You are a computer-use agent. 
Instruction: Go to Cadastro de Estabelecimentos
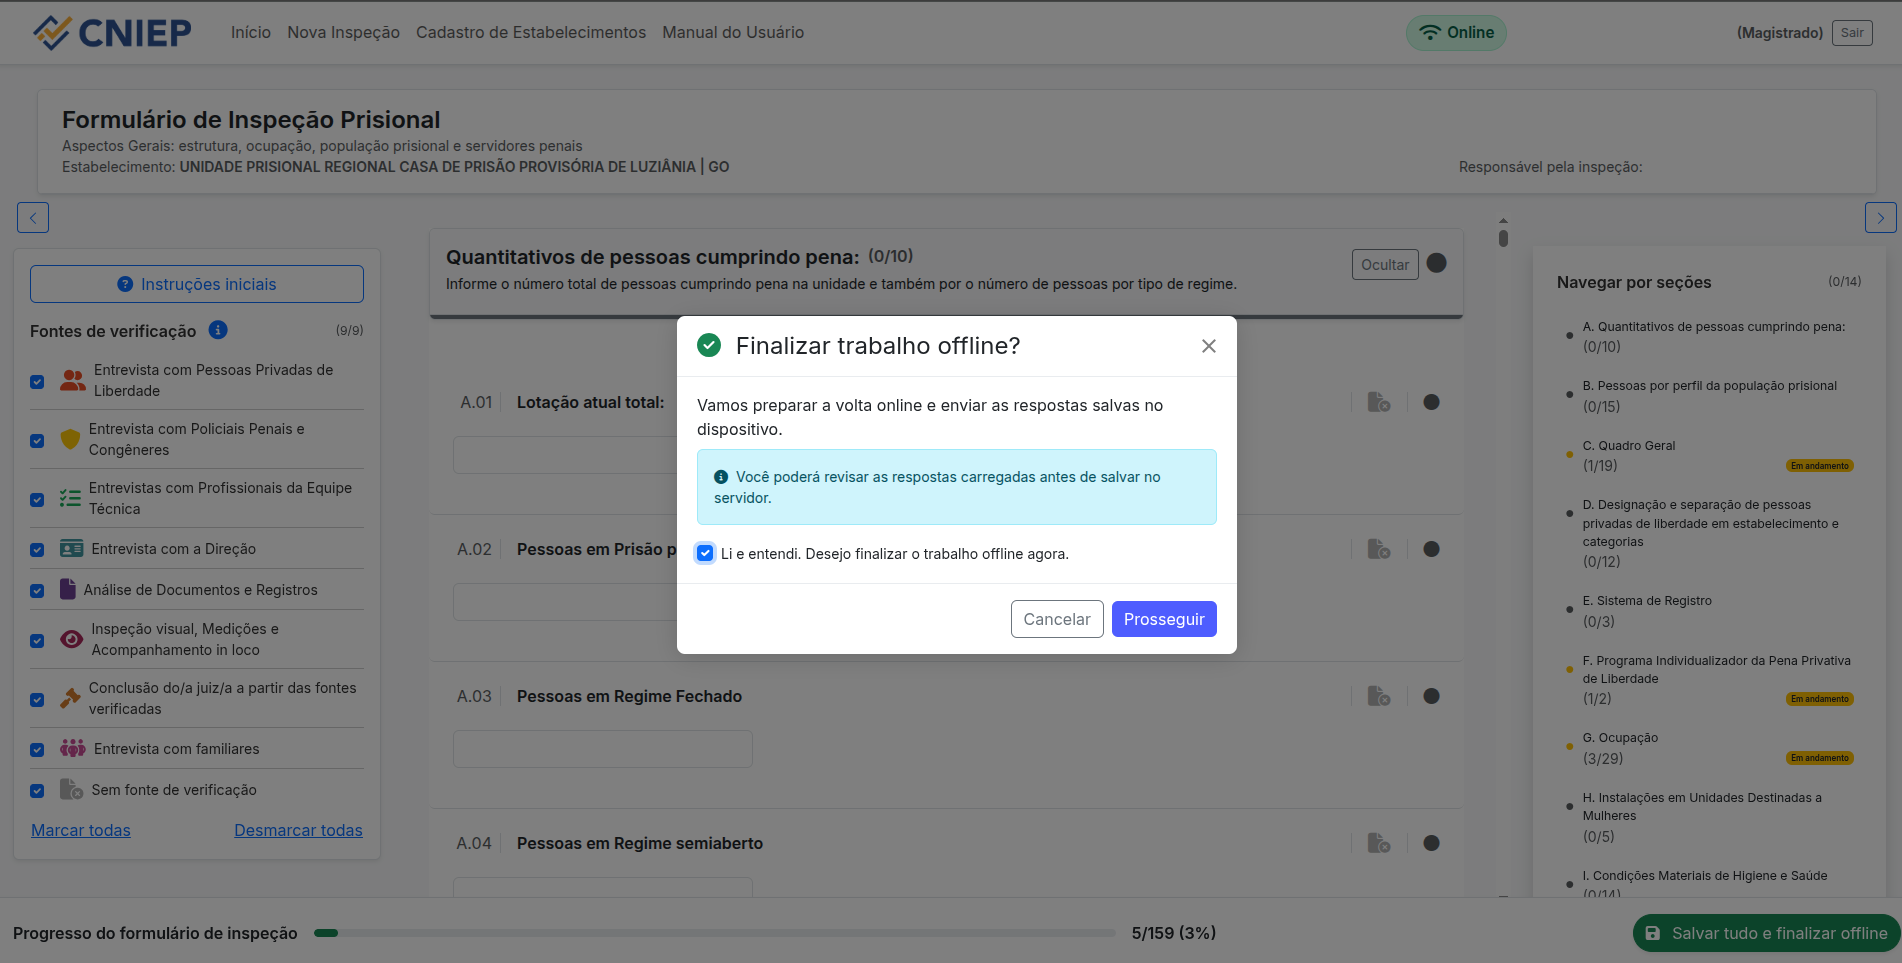(530, 33)
